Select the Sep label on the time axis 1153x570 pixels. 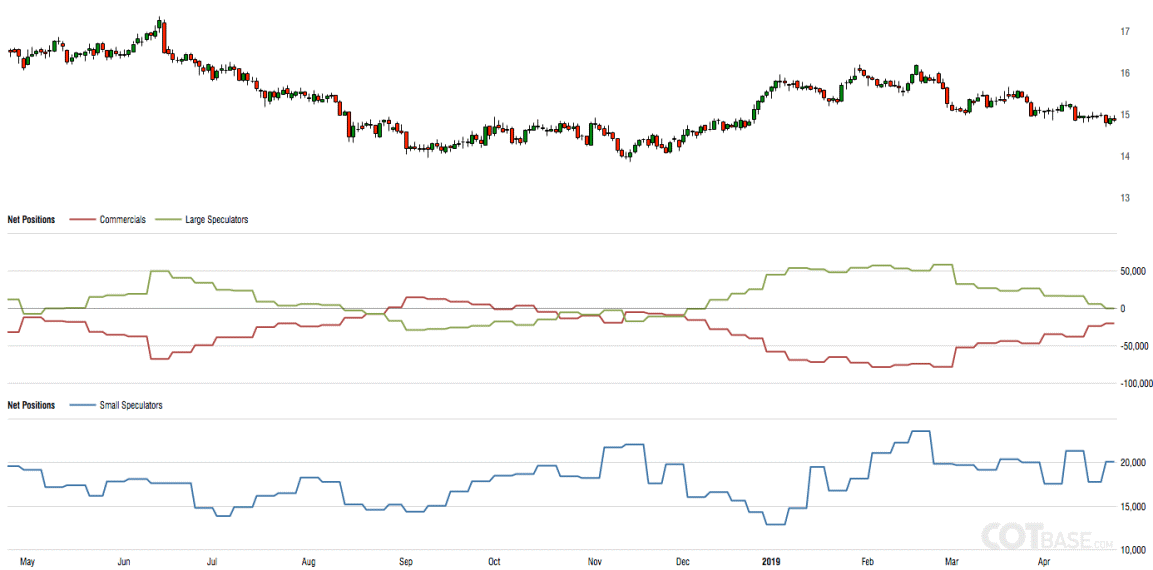[x=406, y=562]
